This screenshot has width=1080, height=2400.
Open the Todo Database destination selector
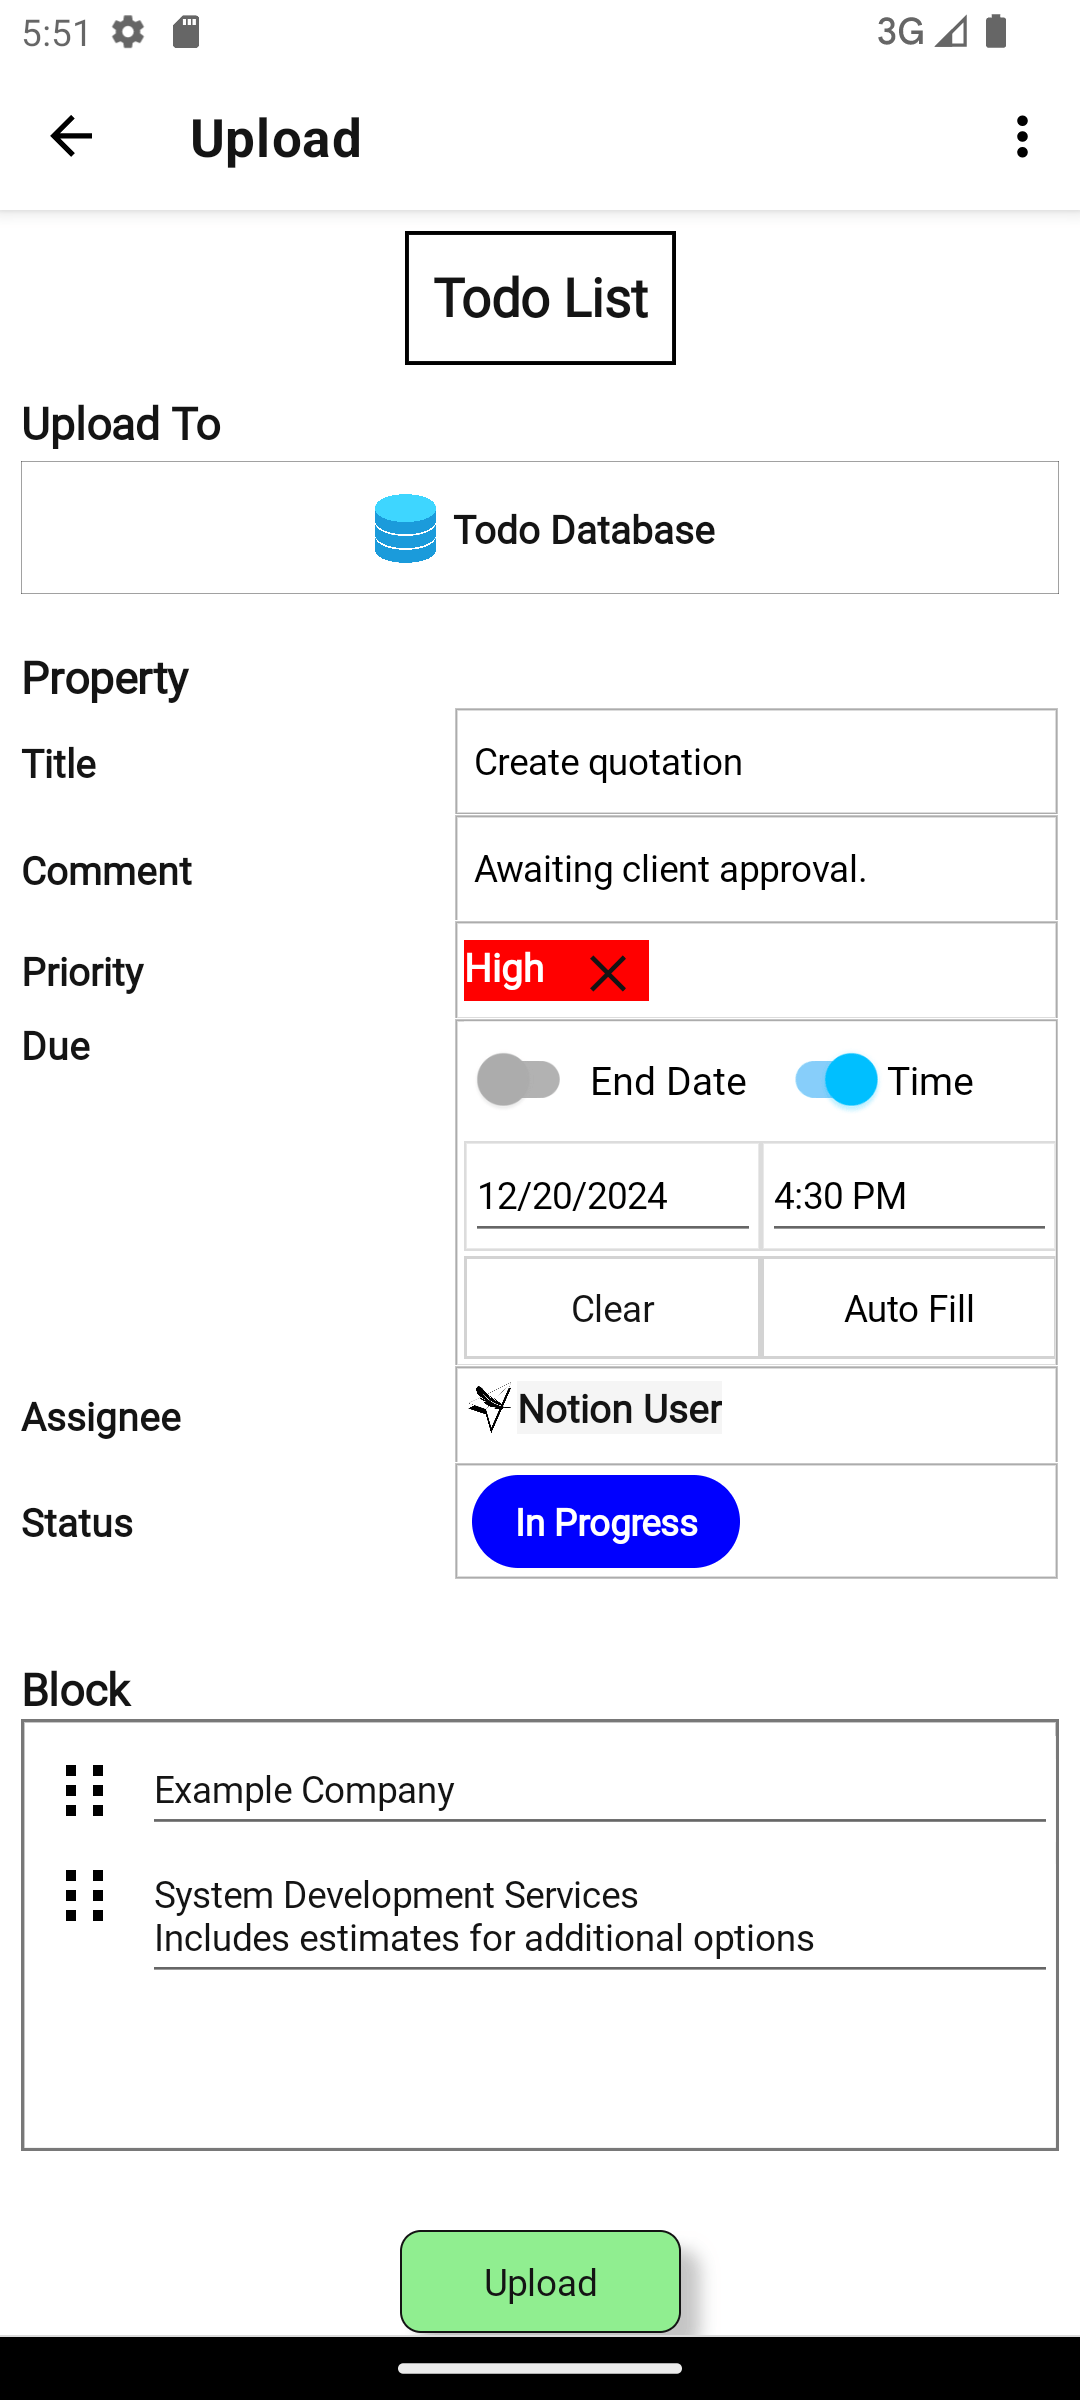pos(540,528)
